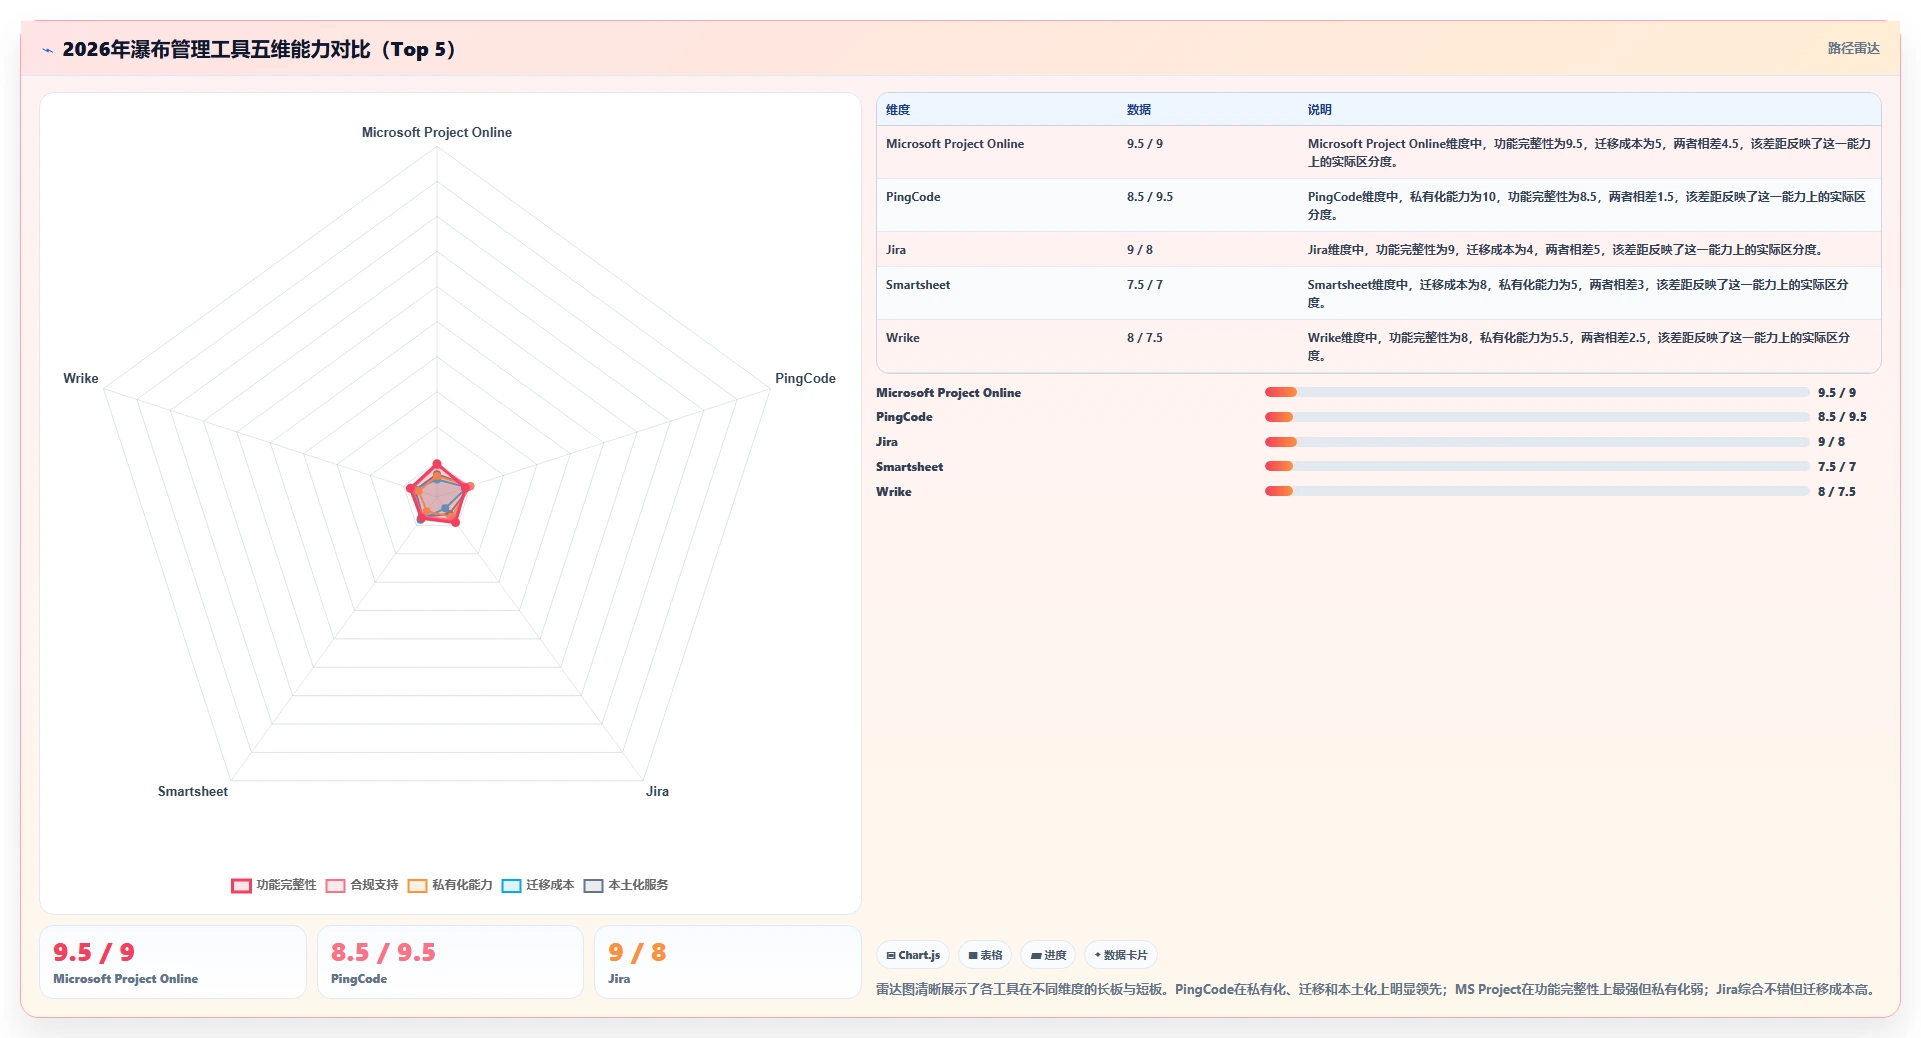Viewport: 1921px width, 1038px height.
Task: Click the Wrike label in the progress list
Action: (894, 492)
